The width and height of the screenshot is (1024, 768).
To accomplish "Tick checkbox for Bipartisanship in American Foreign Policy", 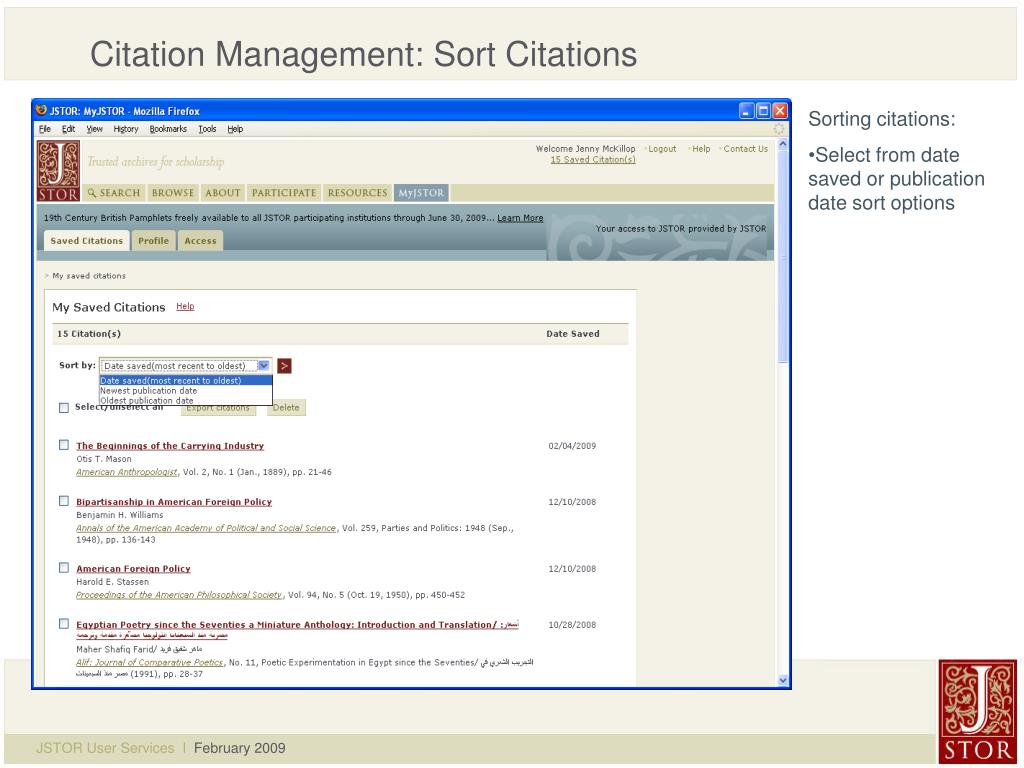I will point(64,502).
